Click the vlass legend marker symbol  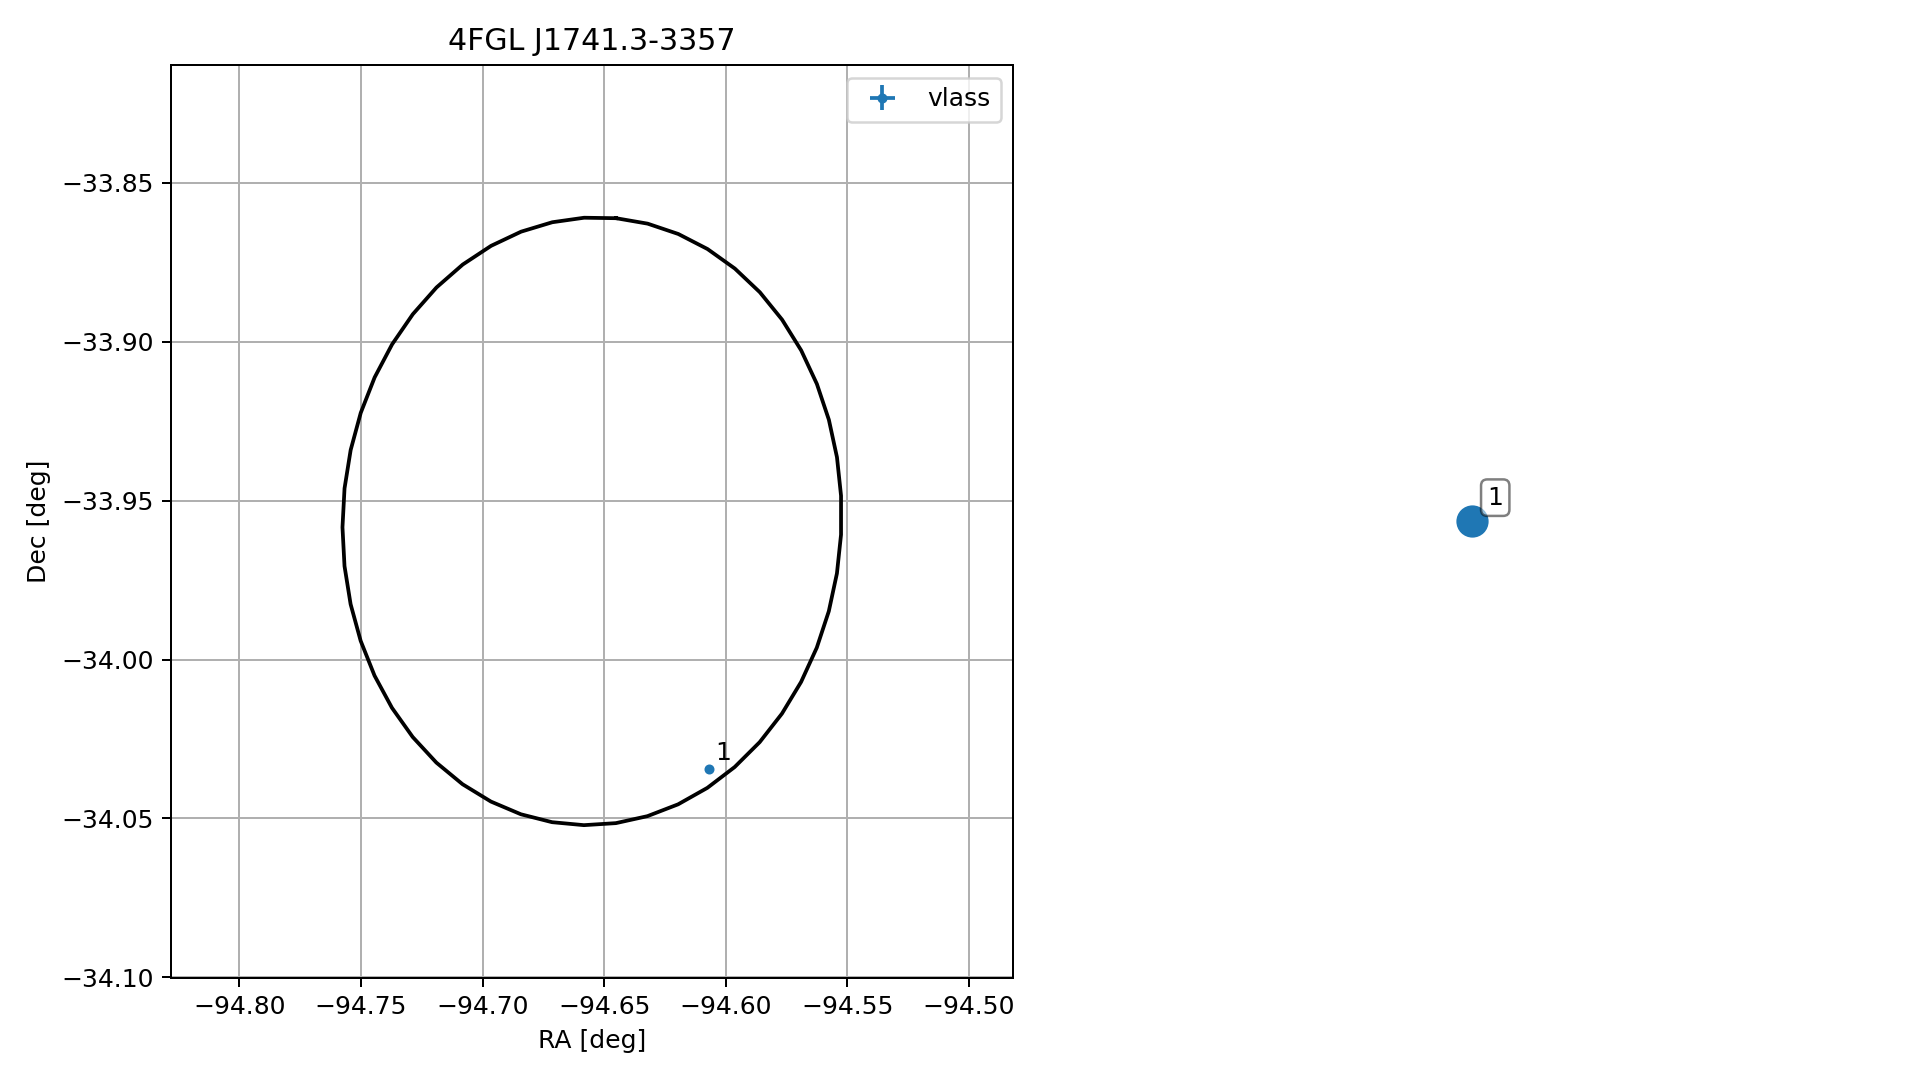click(881, 98)
